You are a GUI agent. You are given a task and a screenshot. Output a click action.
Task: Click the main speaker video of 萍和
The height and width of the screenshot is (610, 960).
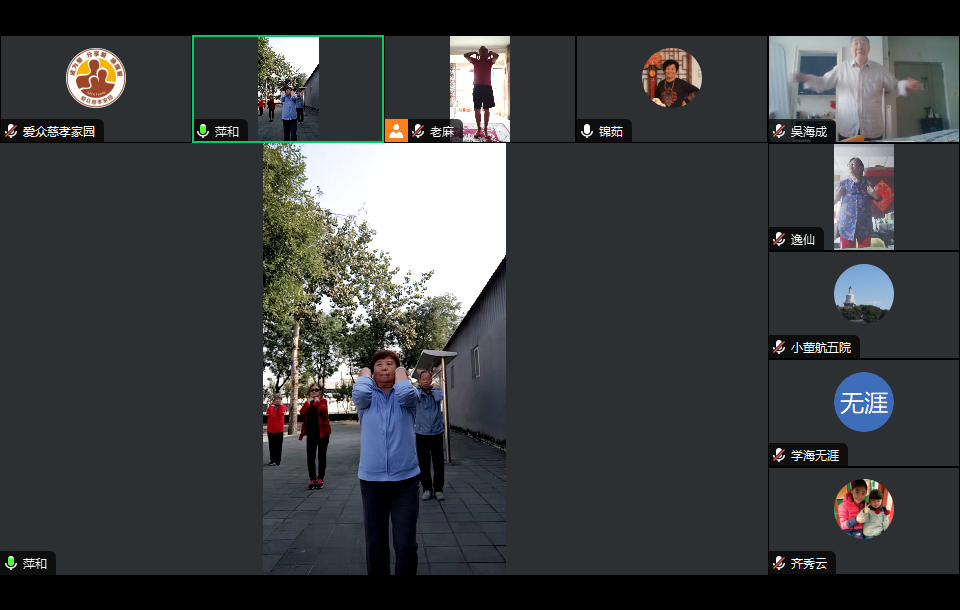384,358
